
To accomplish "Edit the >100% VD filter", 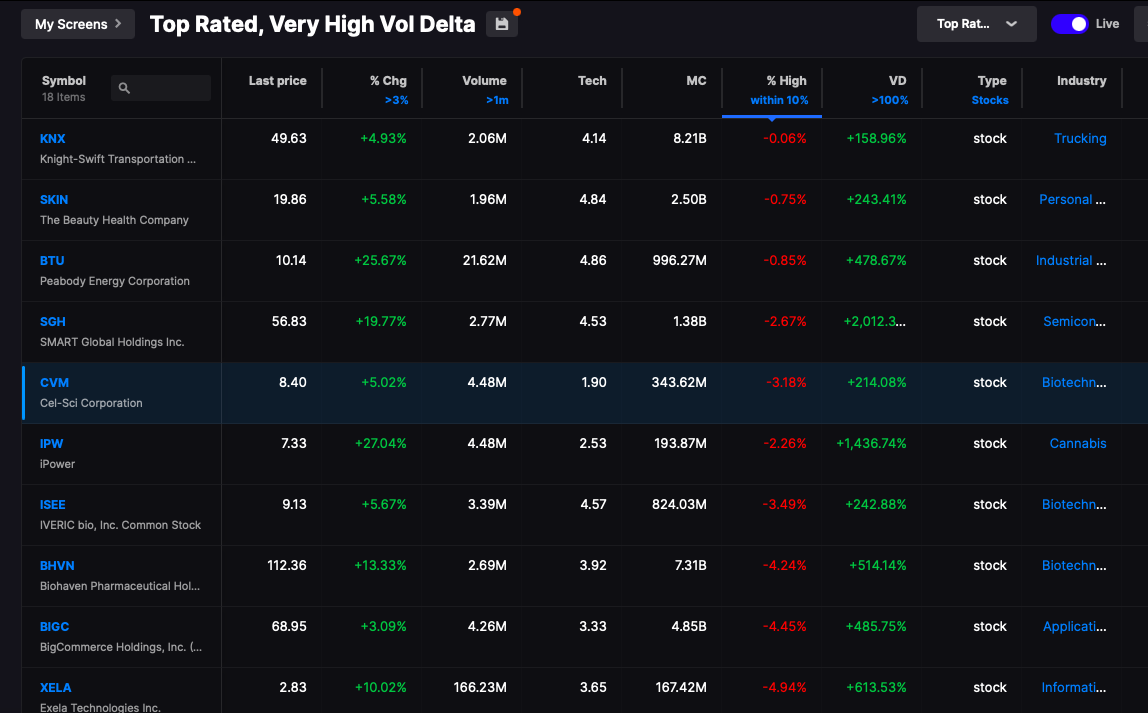I will pos(890,100).
